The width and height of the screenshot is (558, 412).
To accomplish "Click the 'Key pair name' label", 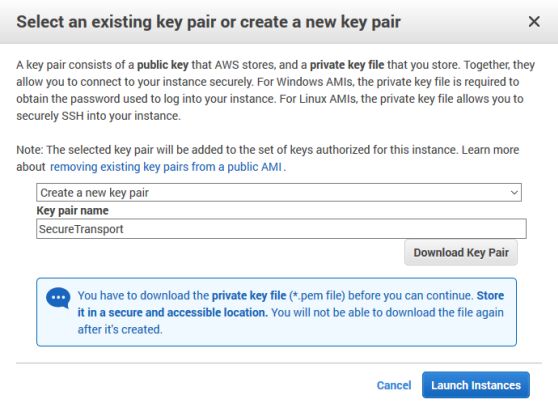I will coord(72,211).
